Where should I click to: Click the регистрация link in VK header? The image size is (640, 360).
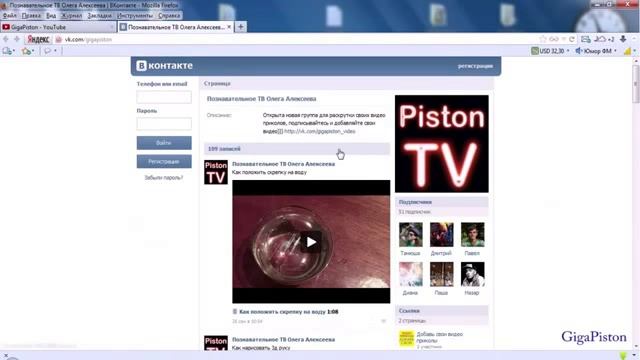click(475, 66)
